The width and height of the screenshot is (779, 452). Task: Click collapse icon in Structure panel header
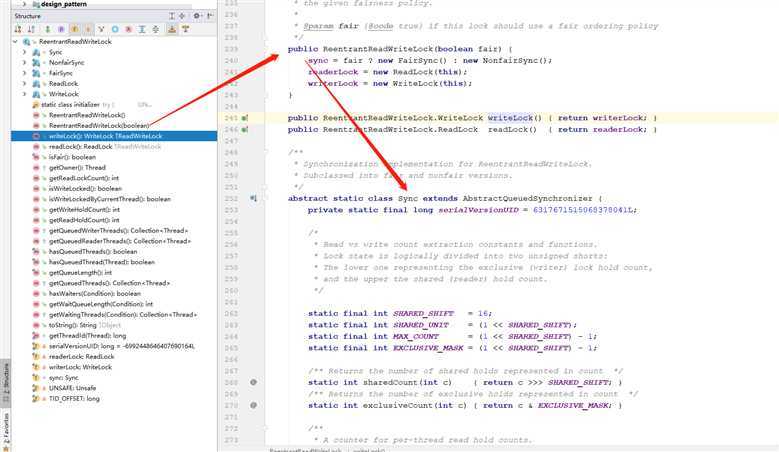pos(182,16)
